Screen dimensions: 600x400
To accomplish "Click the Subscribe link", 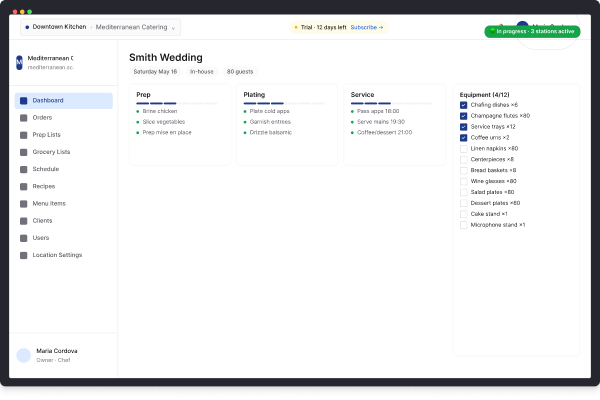I will pos(367,28).
